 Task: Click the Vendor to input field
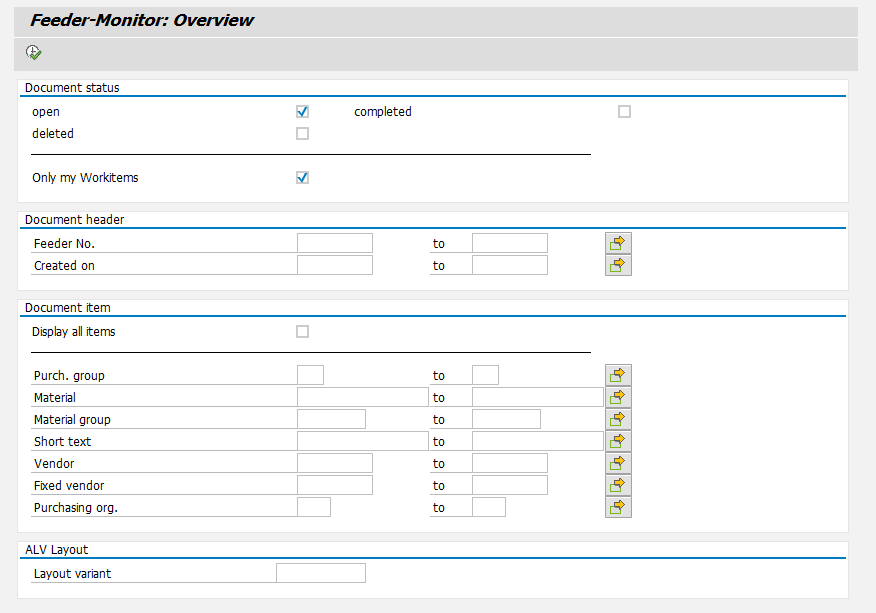pyautogui.click(x=510, y=462)
